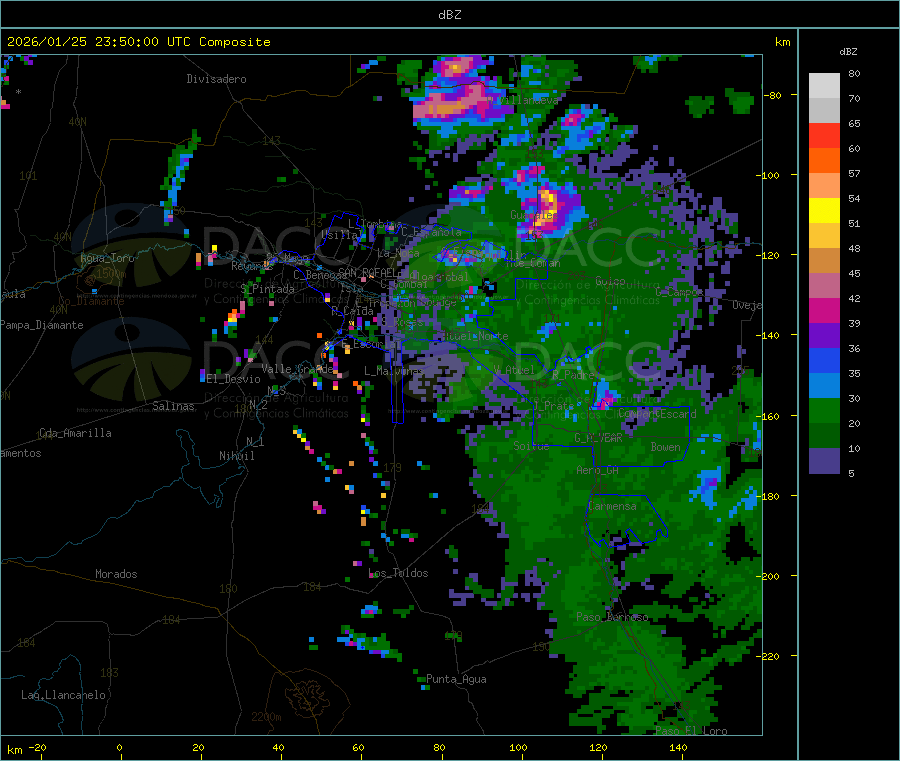Click the El_Desvio map label
This screenshot has height=761, width=900.
[x=233, y=379]
